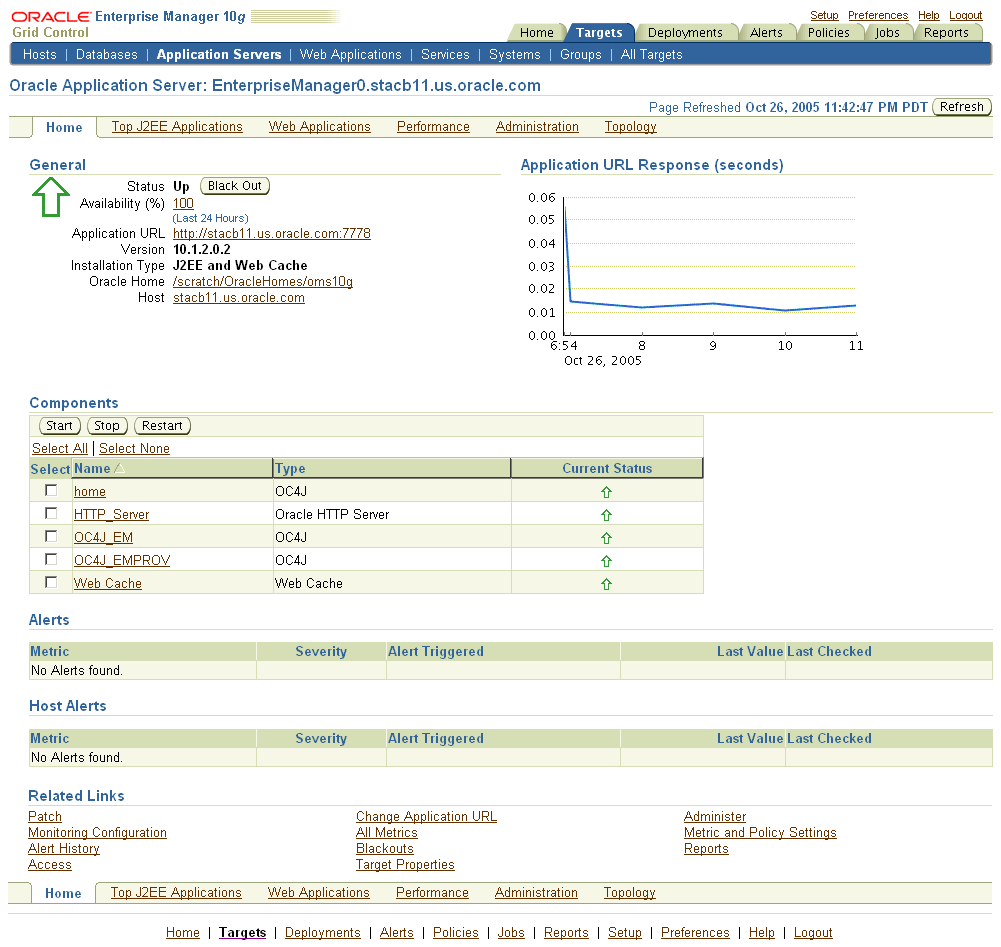Click the status arrow icon for home component
This screenshot has height=947, width=1001.
[x=606, y=491]
